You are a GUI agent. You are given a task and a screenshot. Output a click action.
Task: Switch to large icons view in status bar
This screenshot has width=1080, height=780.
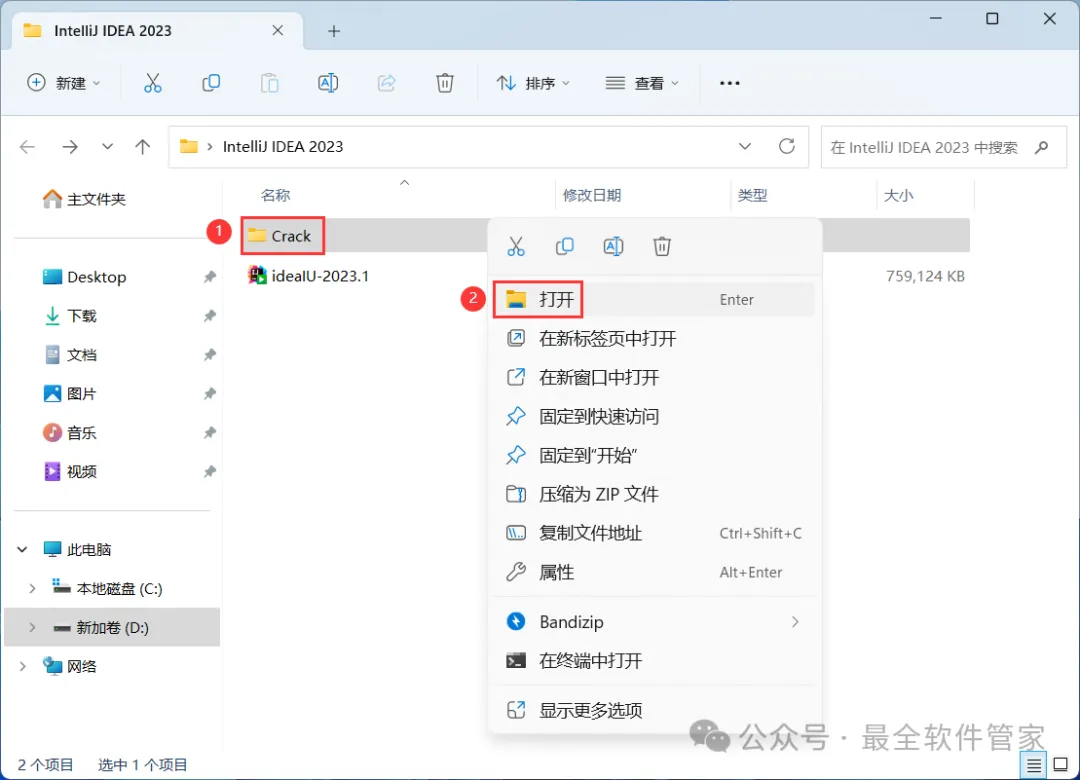1061,764
